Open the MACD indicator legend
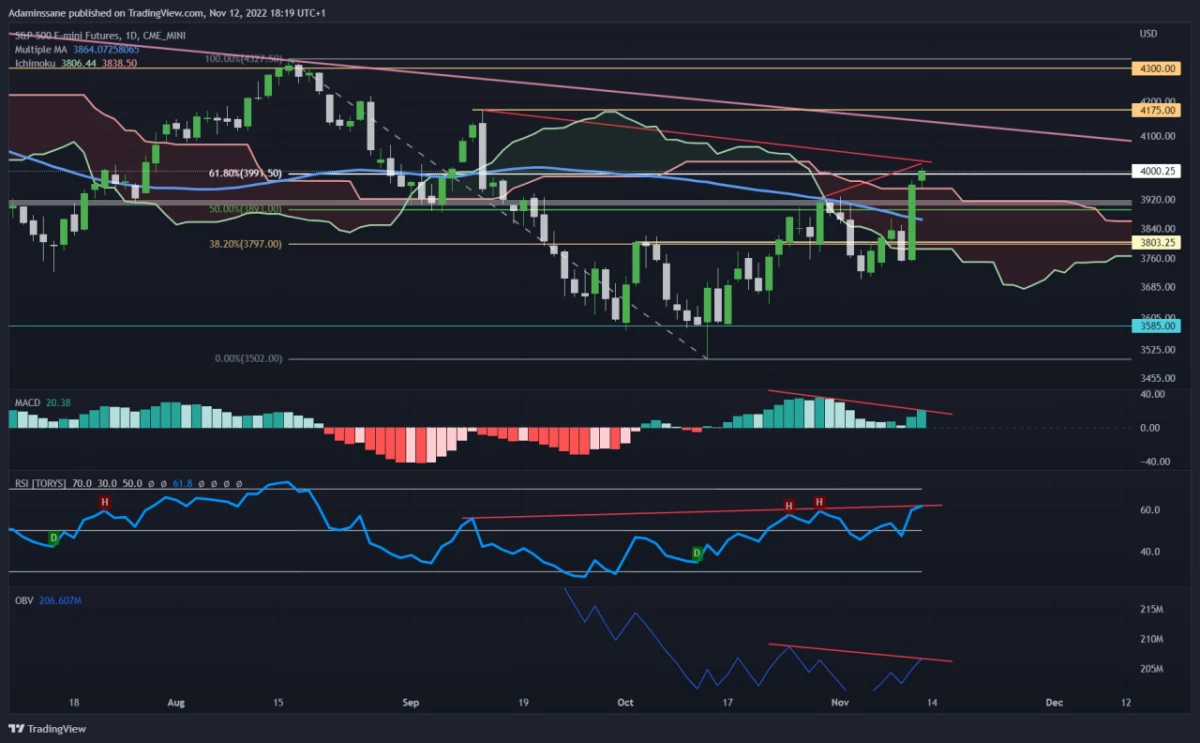The height and width of the screenshot is (743, 1200). pyautogui.click(x=38, y=402)
